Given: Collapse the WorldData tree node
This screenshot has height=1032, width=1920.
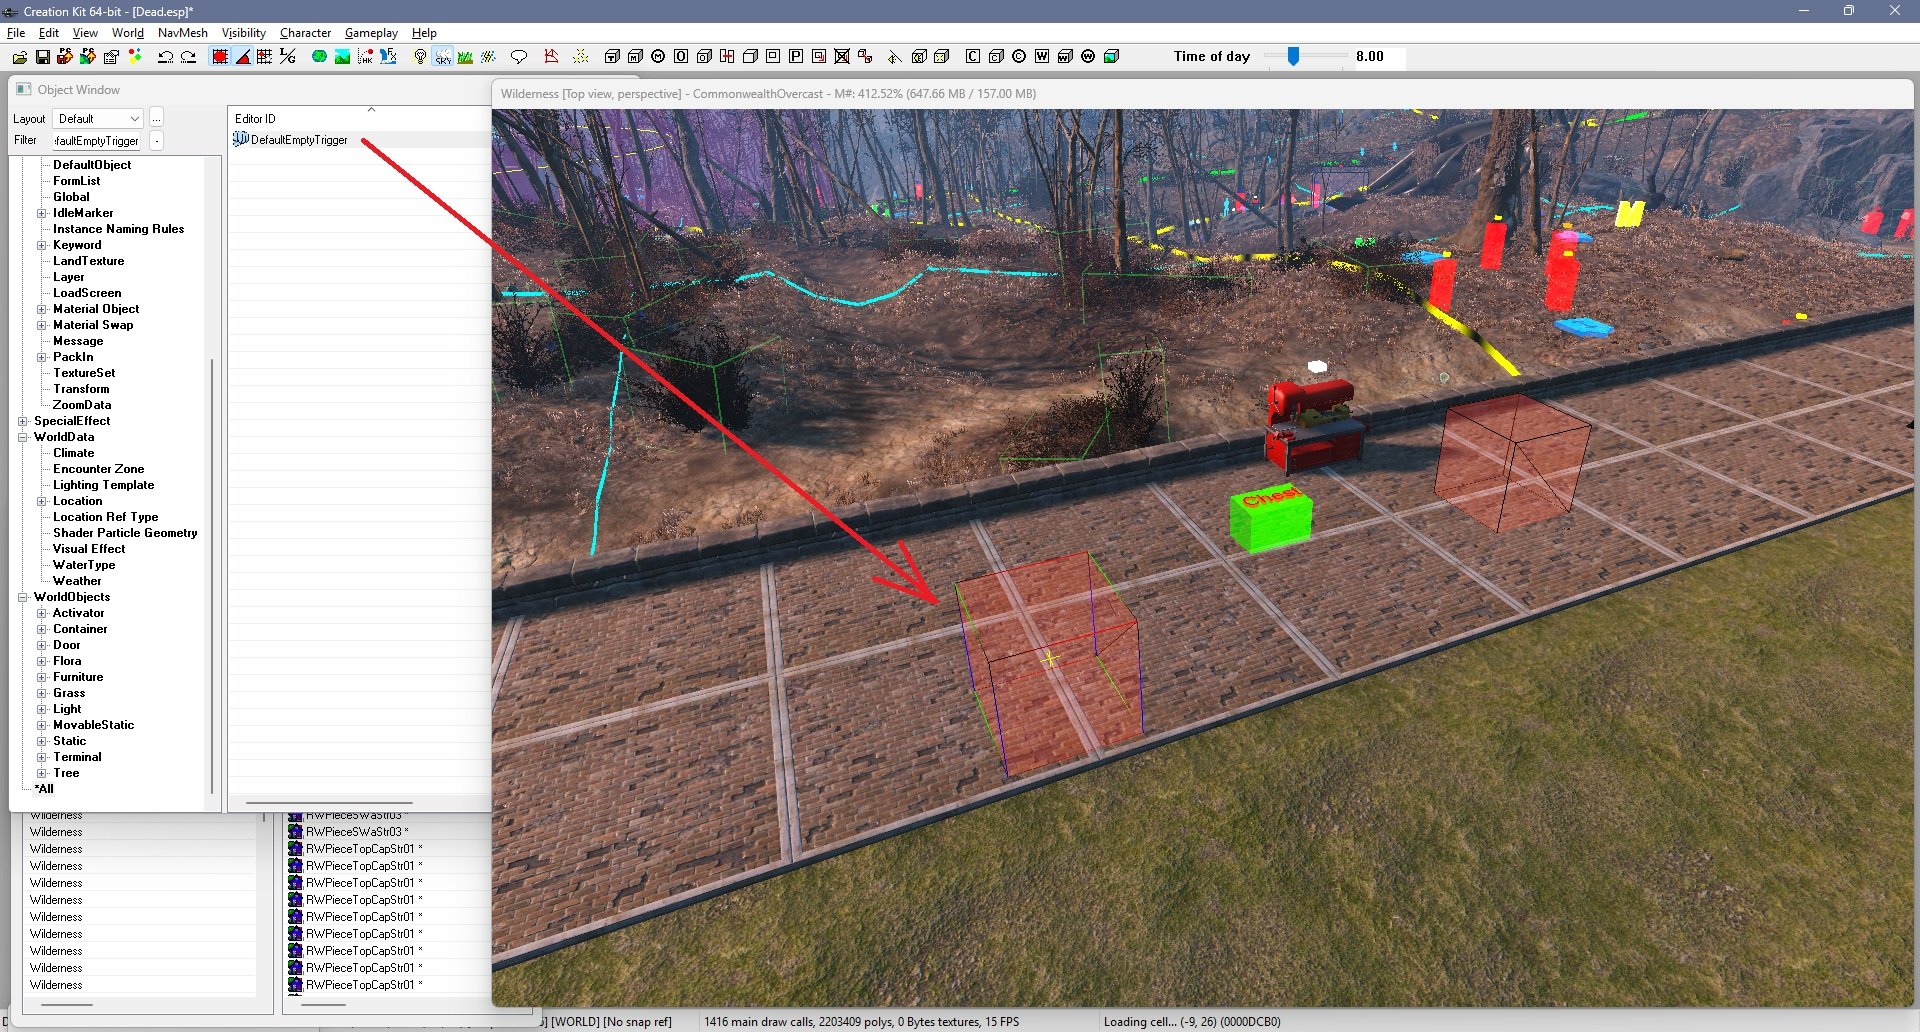Looking at the screenshot, I should 23,437.
